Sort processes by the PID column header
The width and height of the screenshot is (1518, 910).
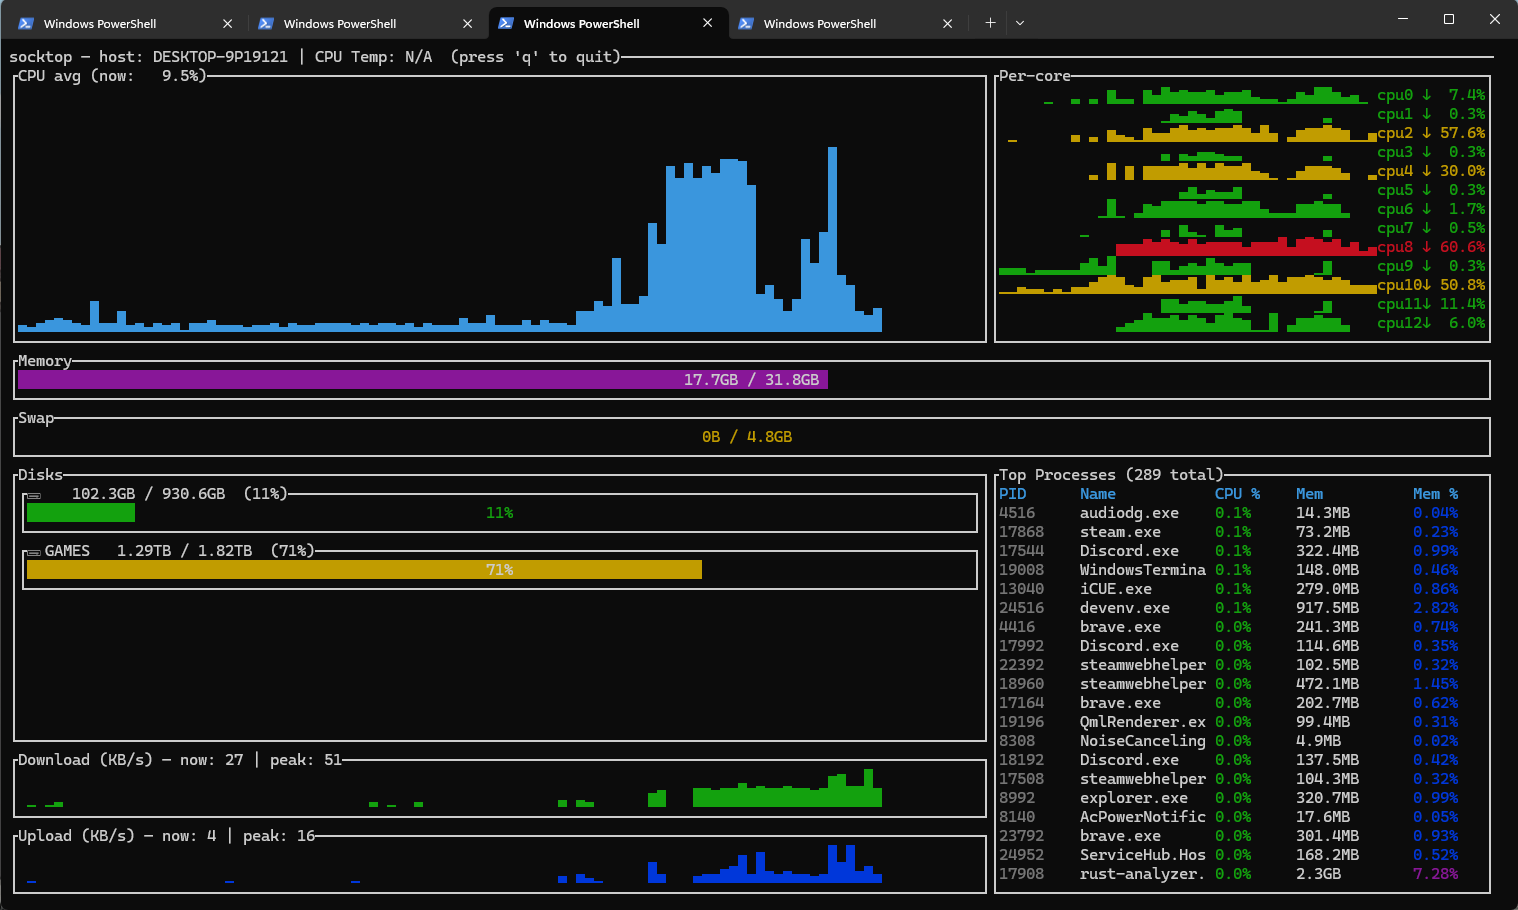coord(1012,494)
